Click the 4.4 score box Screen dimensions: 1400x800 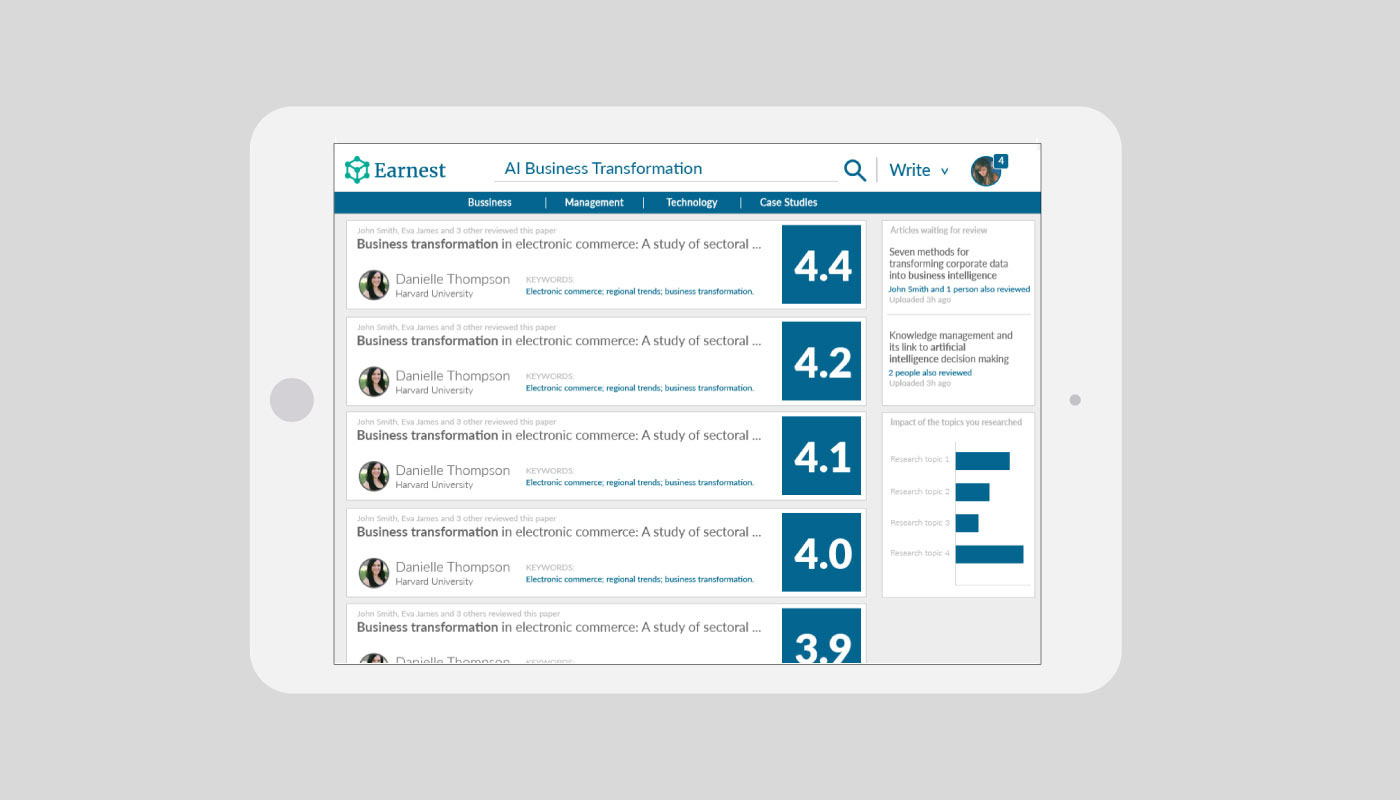[822, 264]
